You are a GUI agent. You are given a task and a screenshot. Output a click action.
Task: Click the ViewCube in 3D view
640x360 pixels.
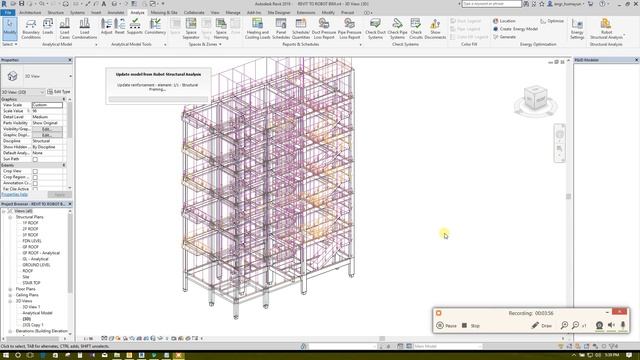pos(535,98)
